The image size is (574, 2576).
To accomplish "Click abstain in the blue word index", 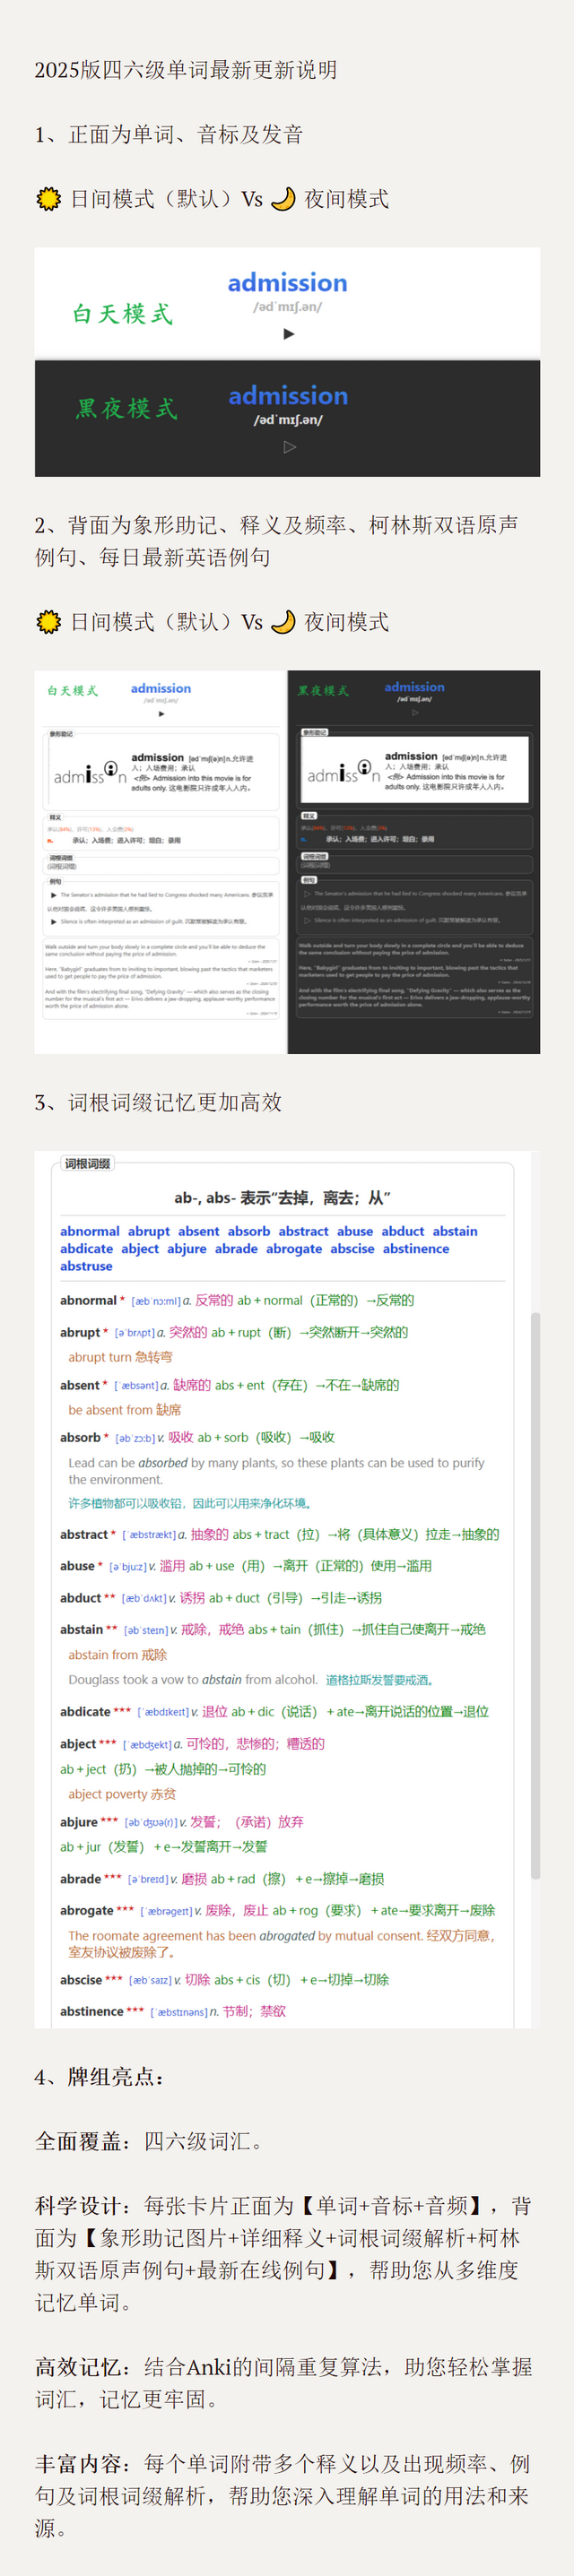I will click(x=455, y=1231).
